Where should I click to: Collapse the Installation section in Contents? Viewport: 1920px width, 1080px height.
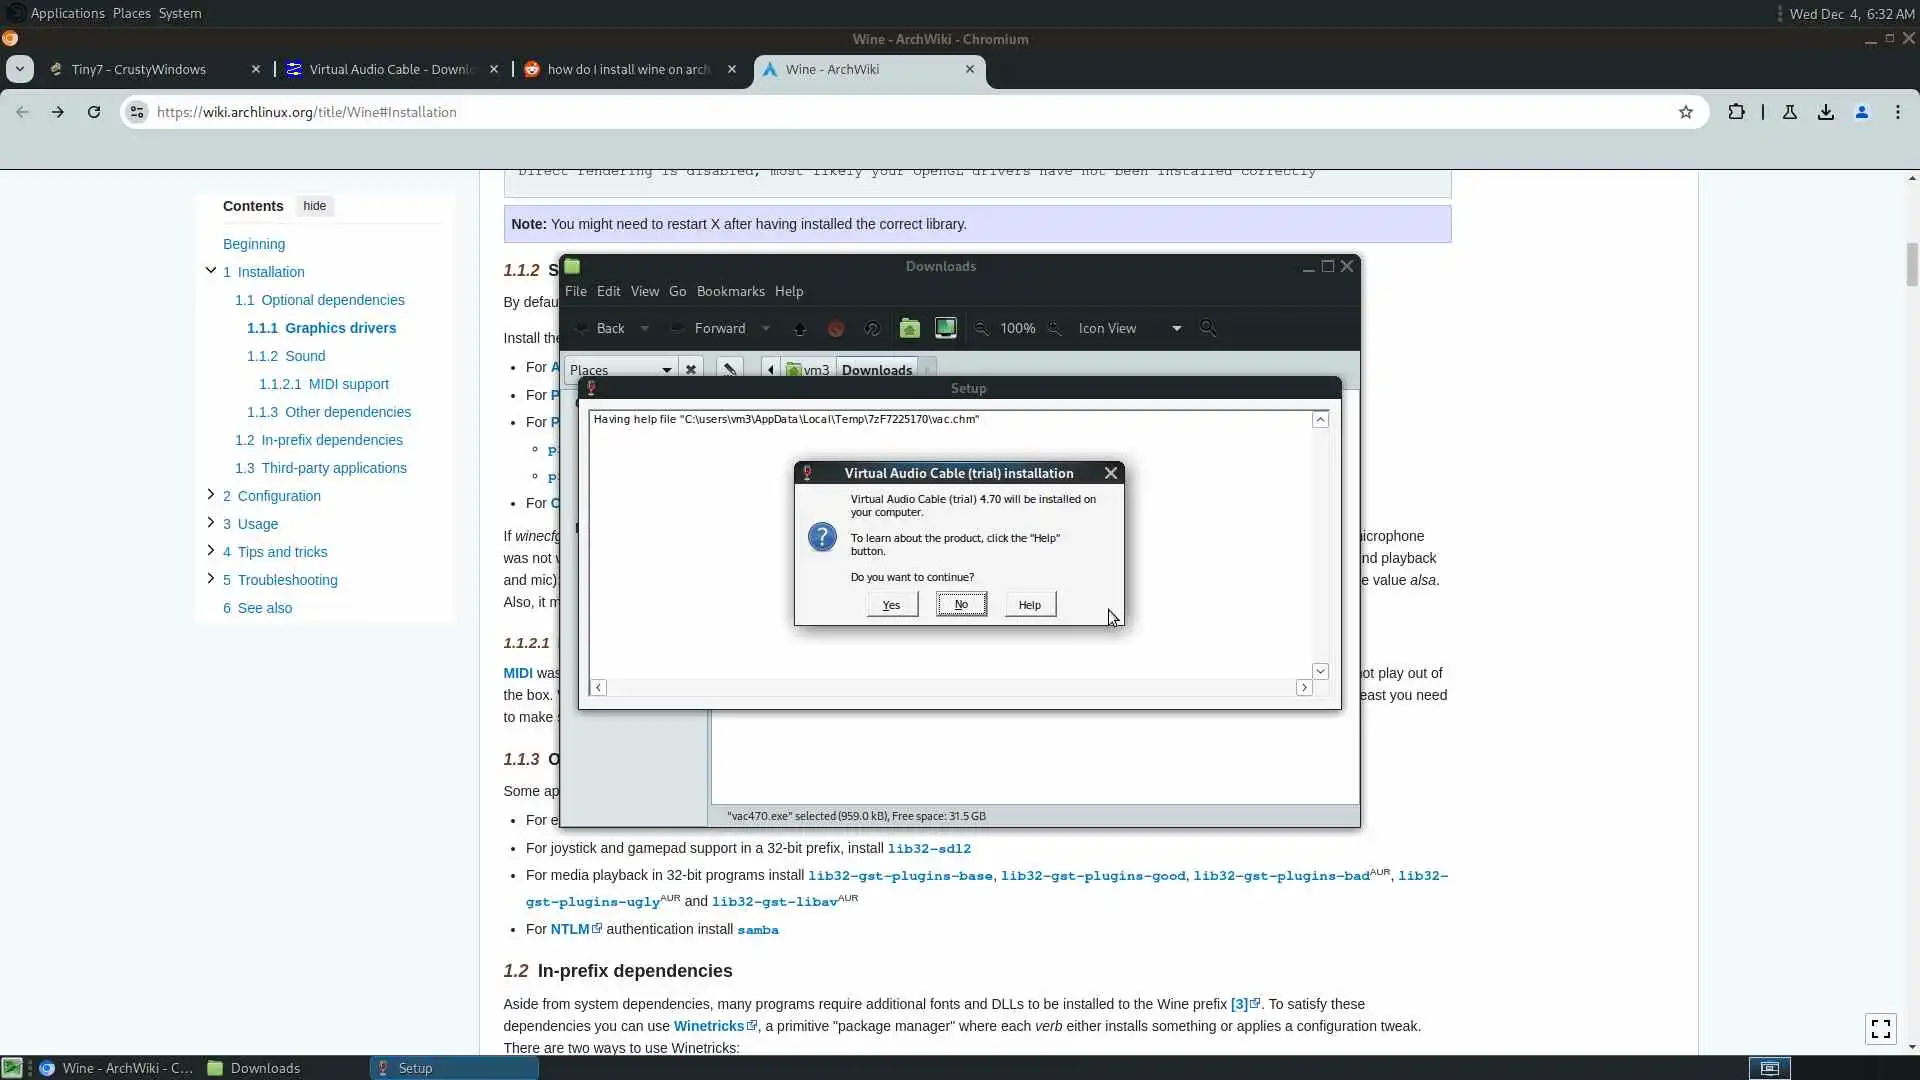click(x=210, y=270)
